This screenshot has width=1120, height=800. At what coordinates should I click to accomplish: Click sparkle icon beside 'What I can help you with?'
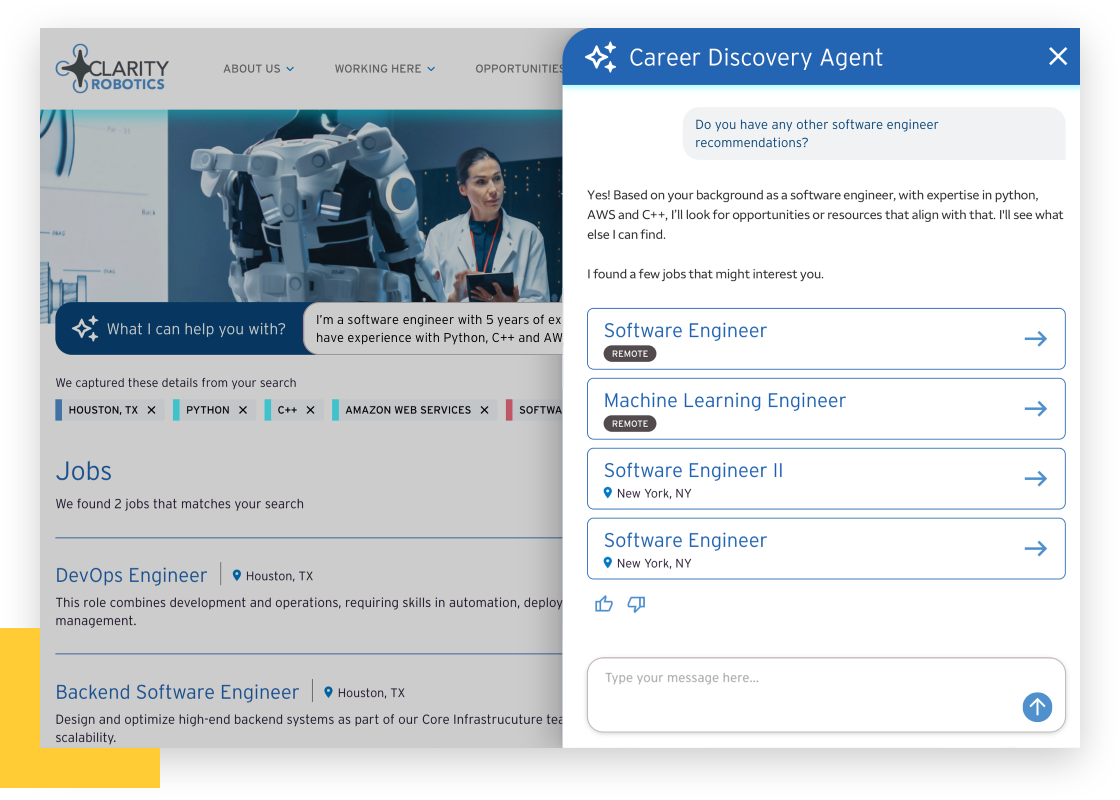(85, 329)
